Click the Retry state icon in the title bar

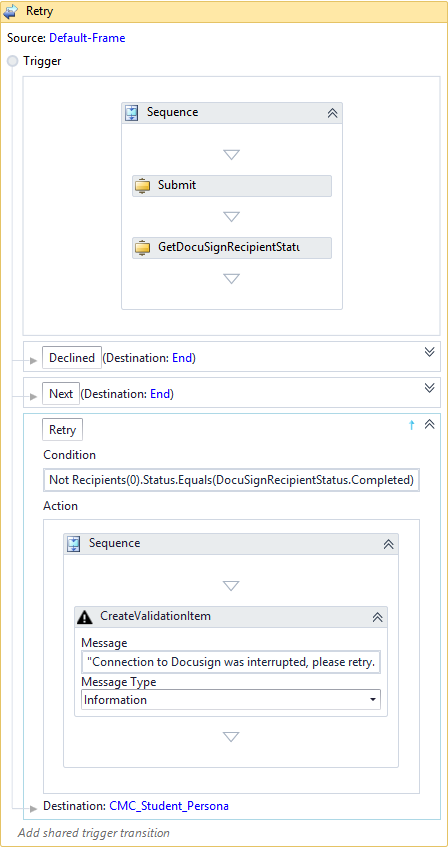pos(11,11)
